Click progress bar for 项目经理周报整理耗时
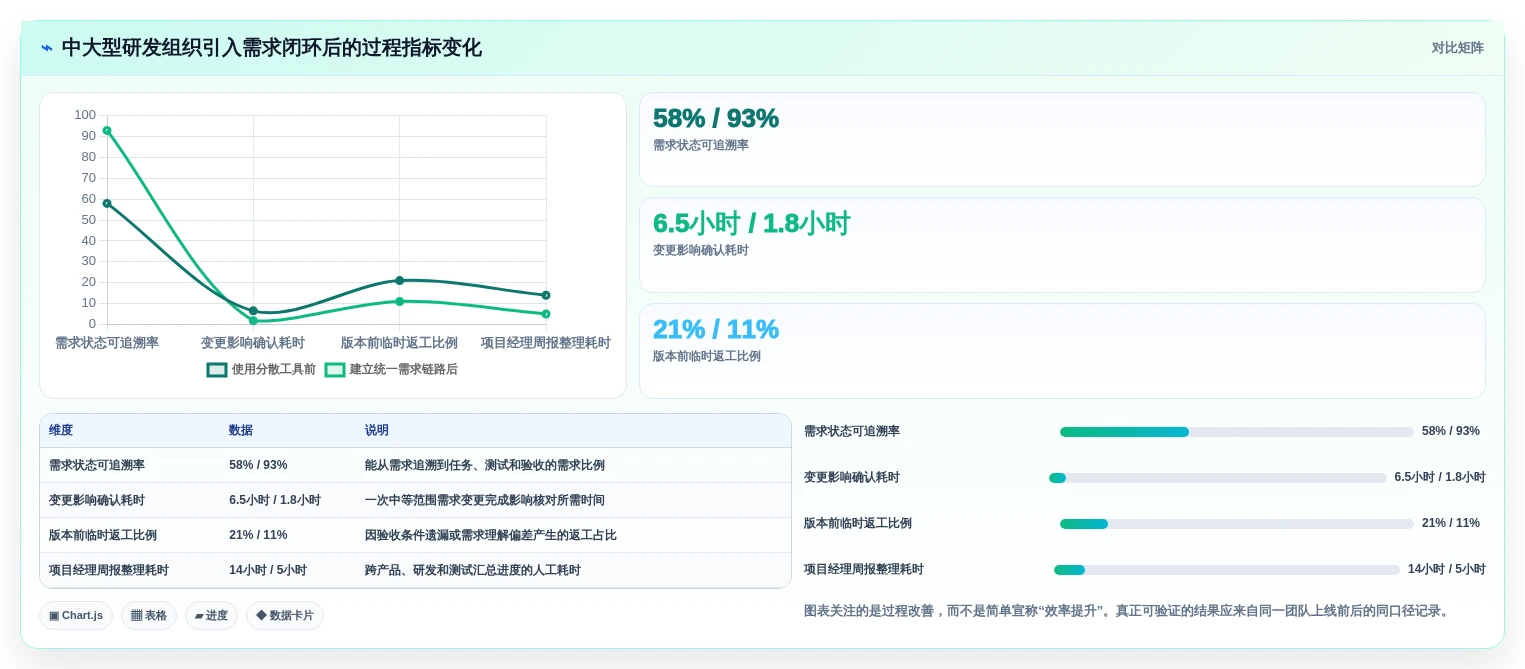The width and height of the screenshot is (1525, 669). [x=1227, y=570]
